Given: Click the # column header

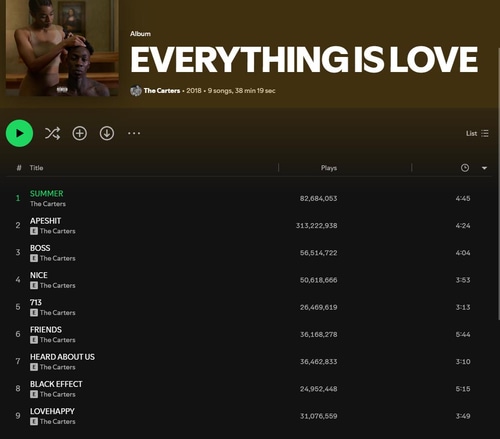Looking at the screenshot, I should 19,168.
